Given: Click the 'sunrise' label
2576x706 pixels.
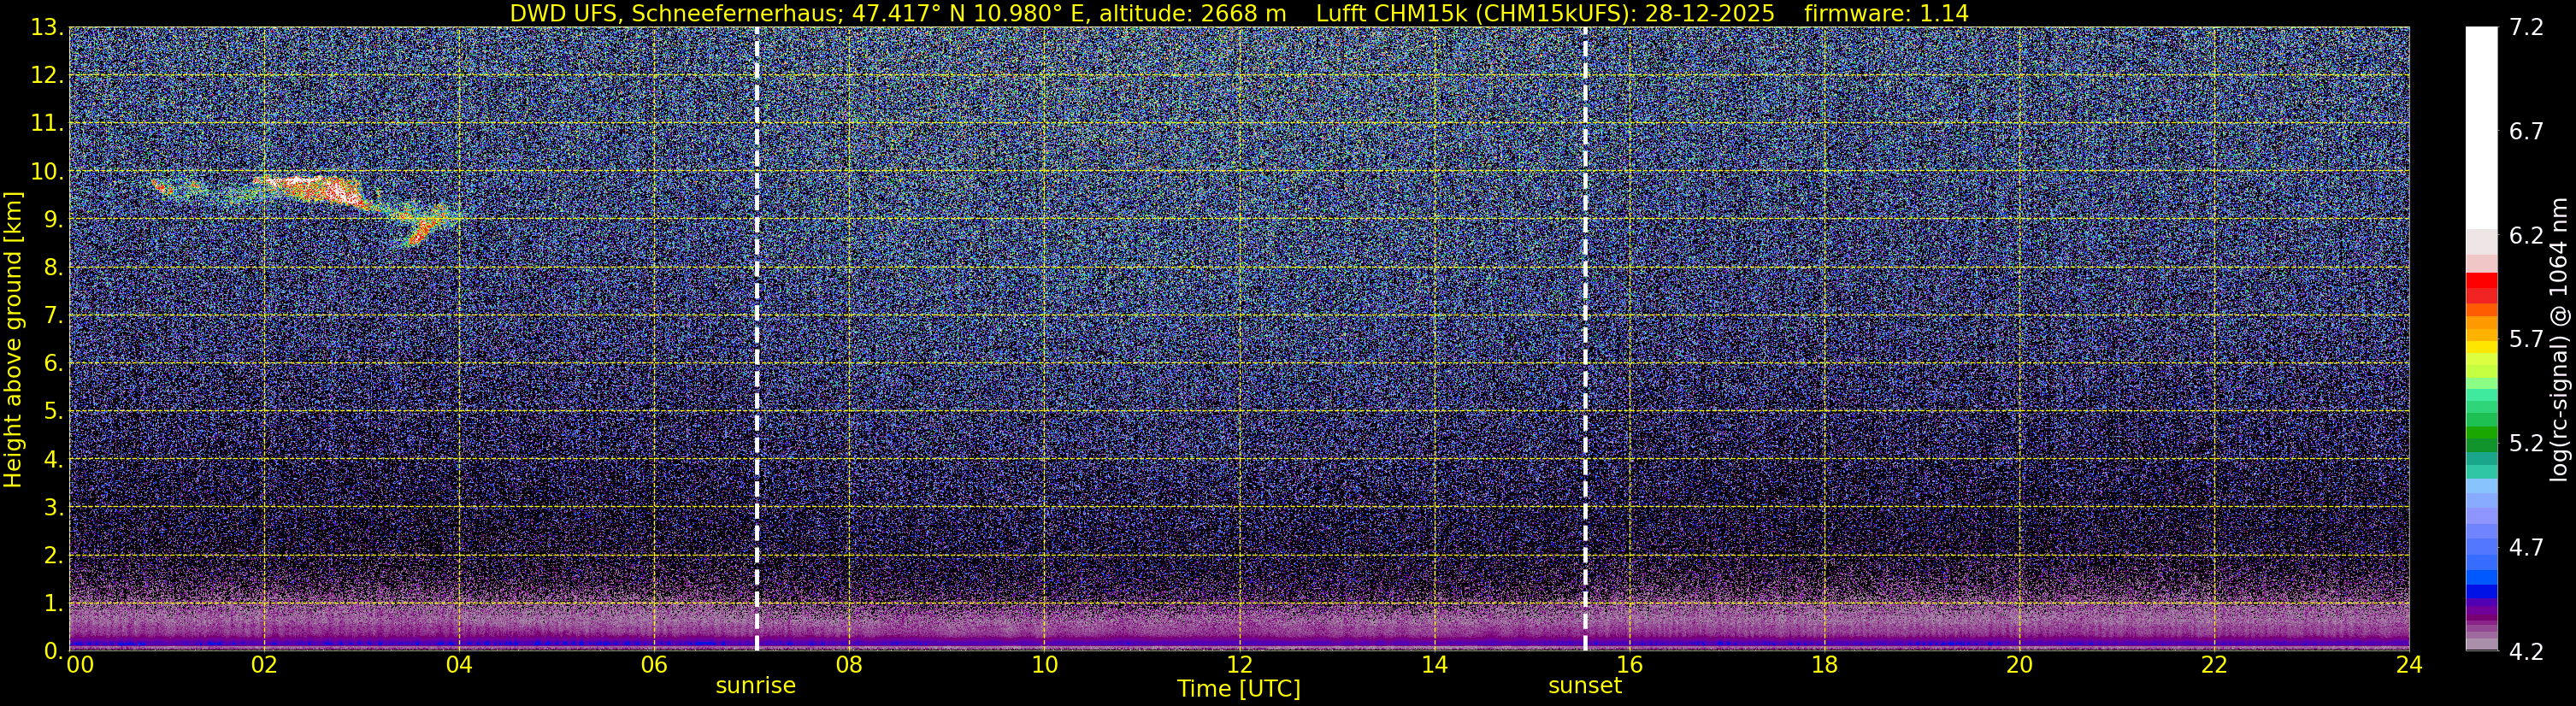Looking at the screenshot, I should (x=756, y=686).
